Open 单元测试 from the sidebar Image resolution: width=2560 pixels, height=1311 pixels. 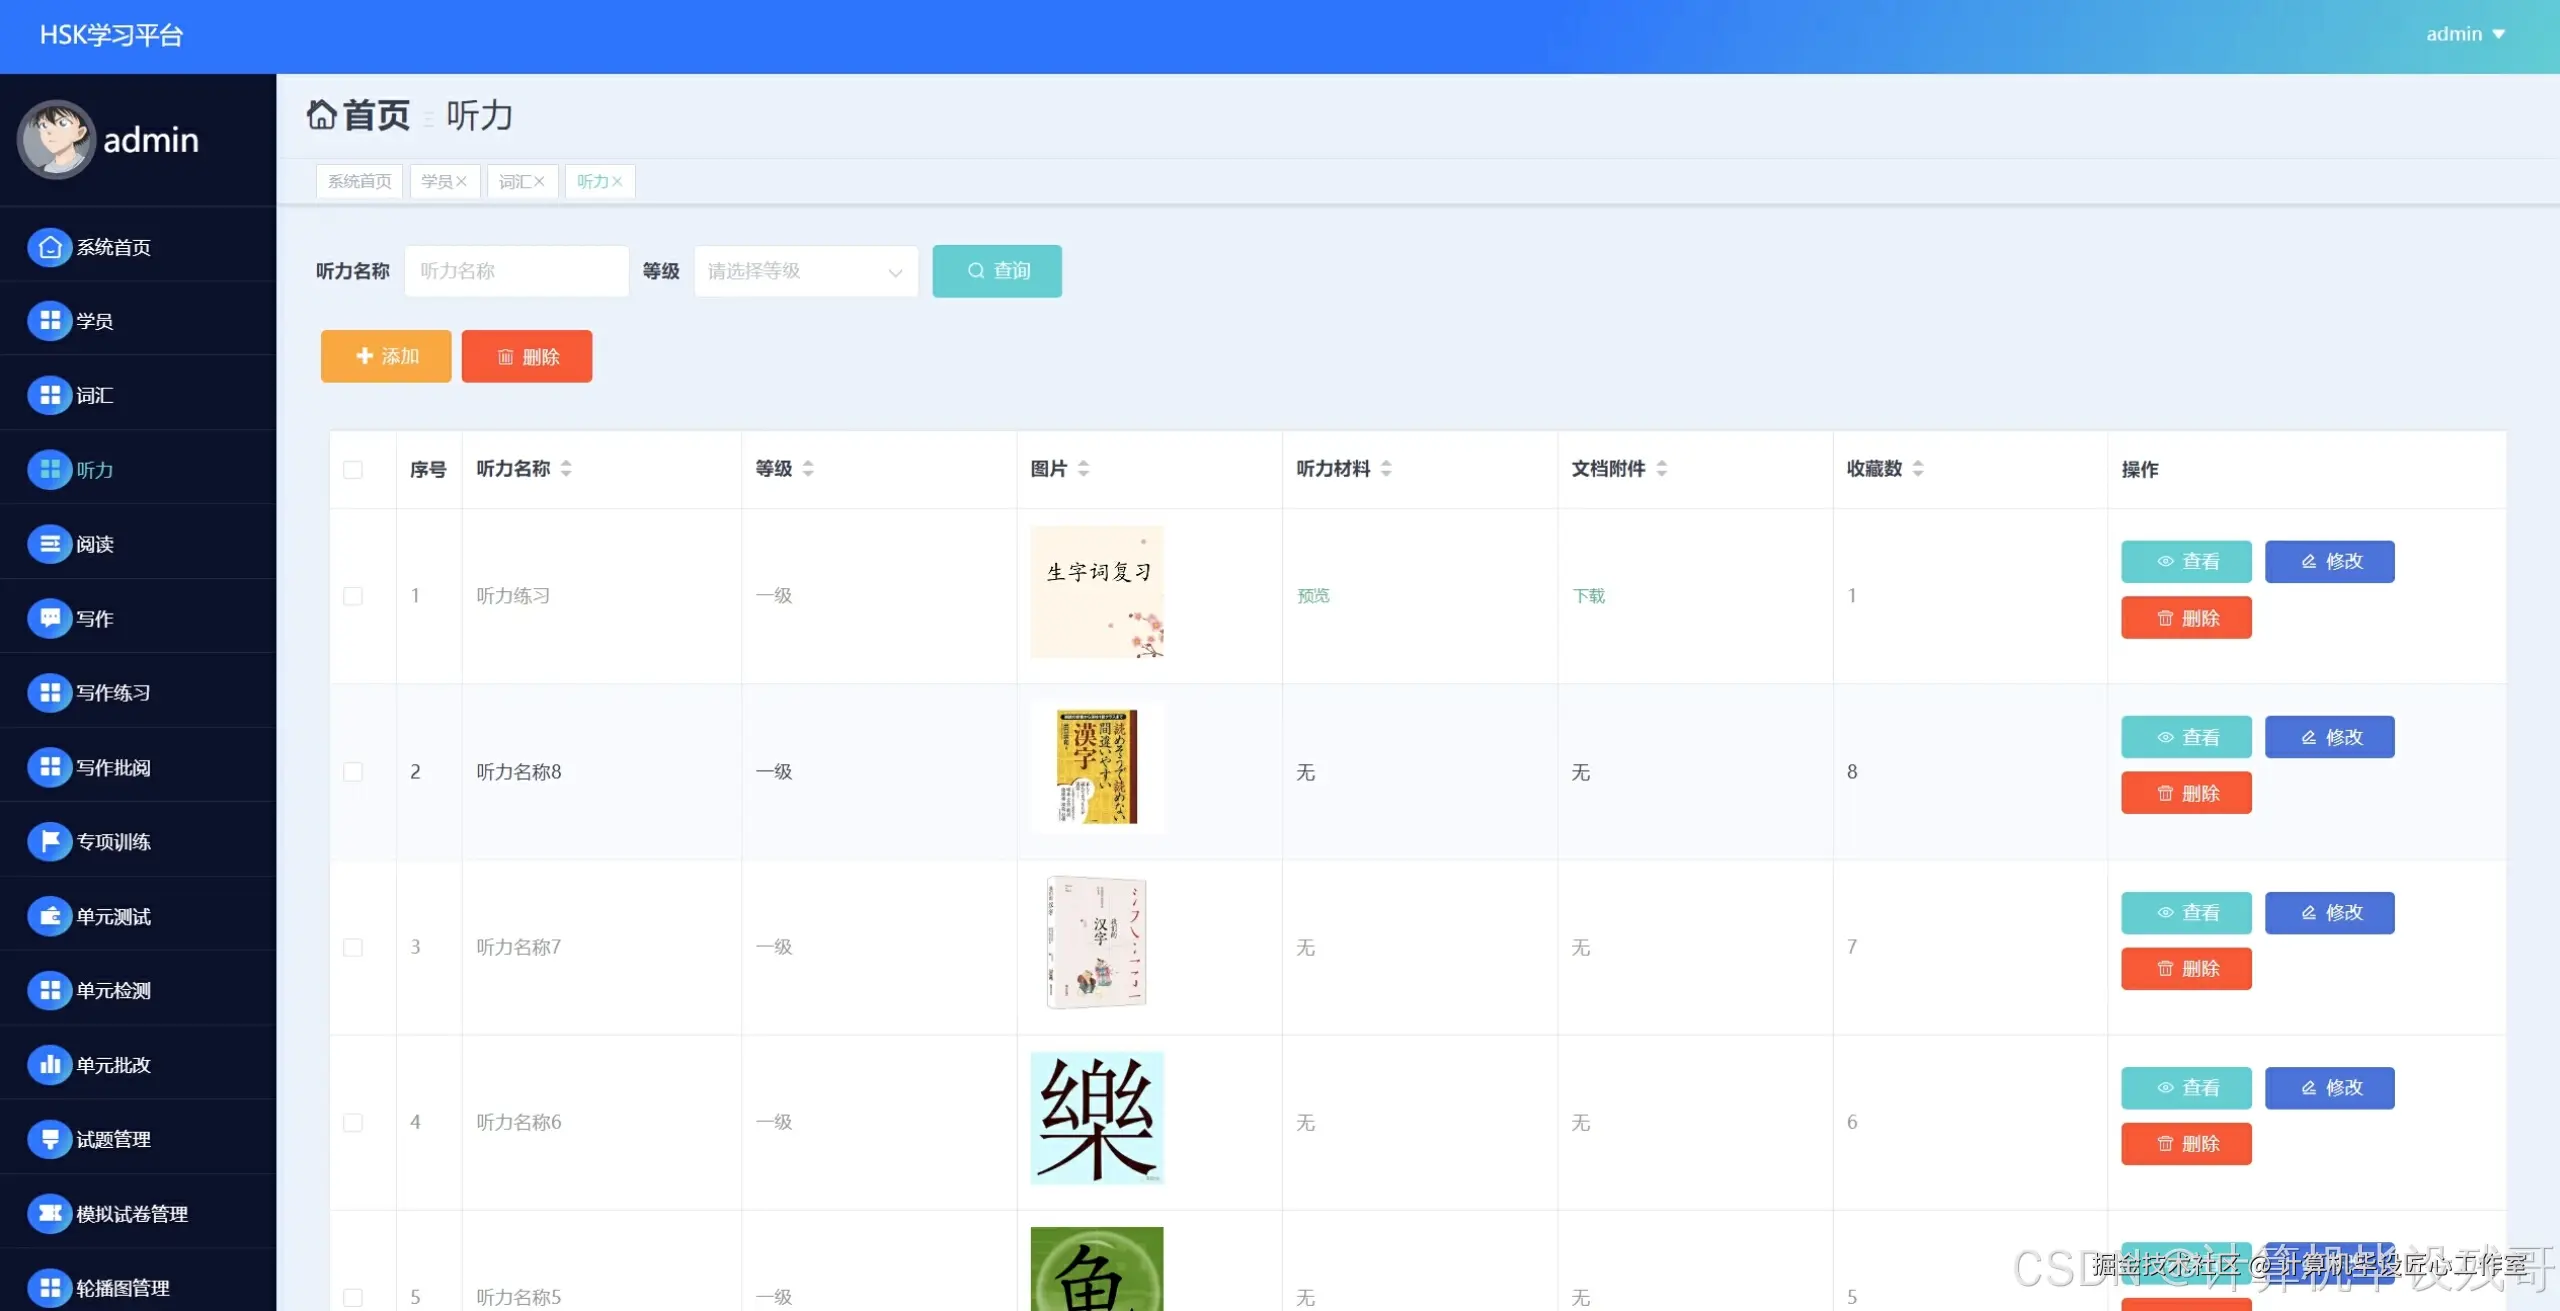[51, 916]
